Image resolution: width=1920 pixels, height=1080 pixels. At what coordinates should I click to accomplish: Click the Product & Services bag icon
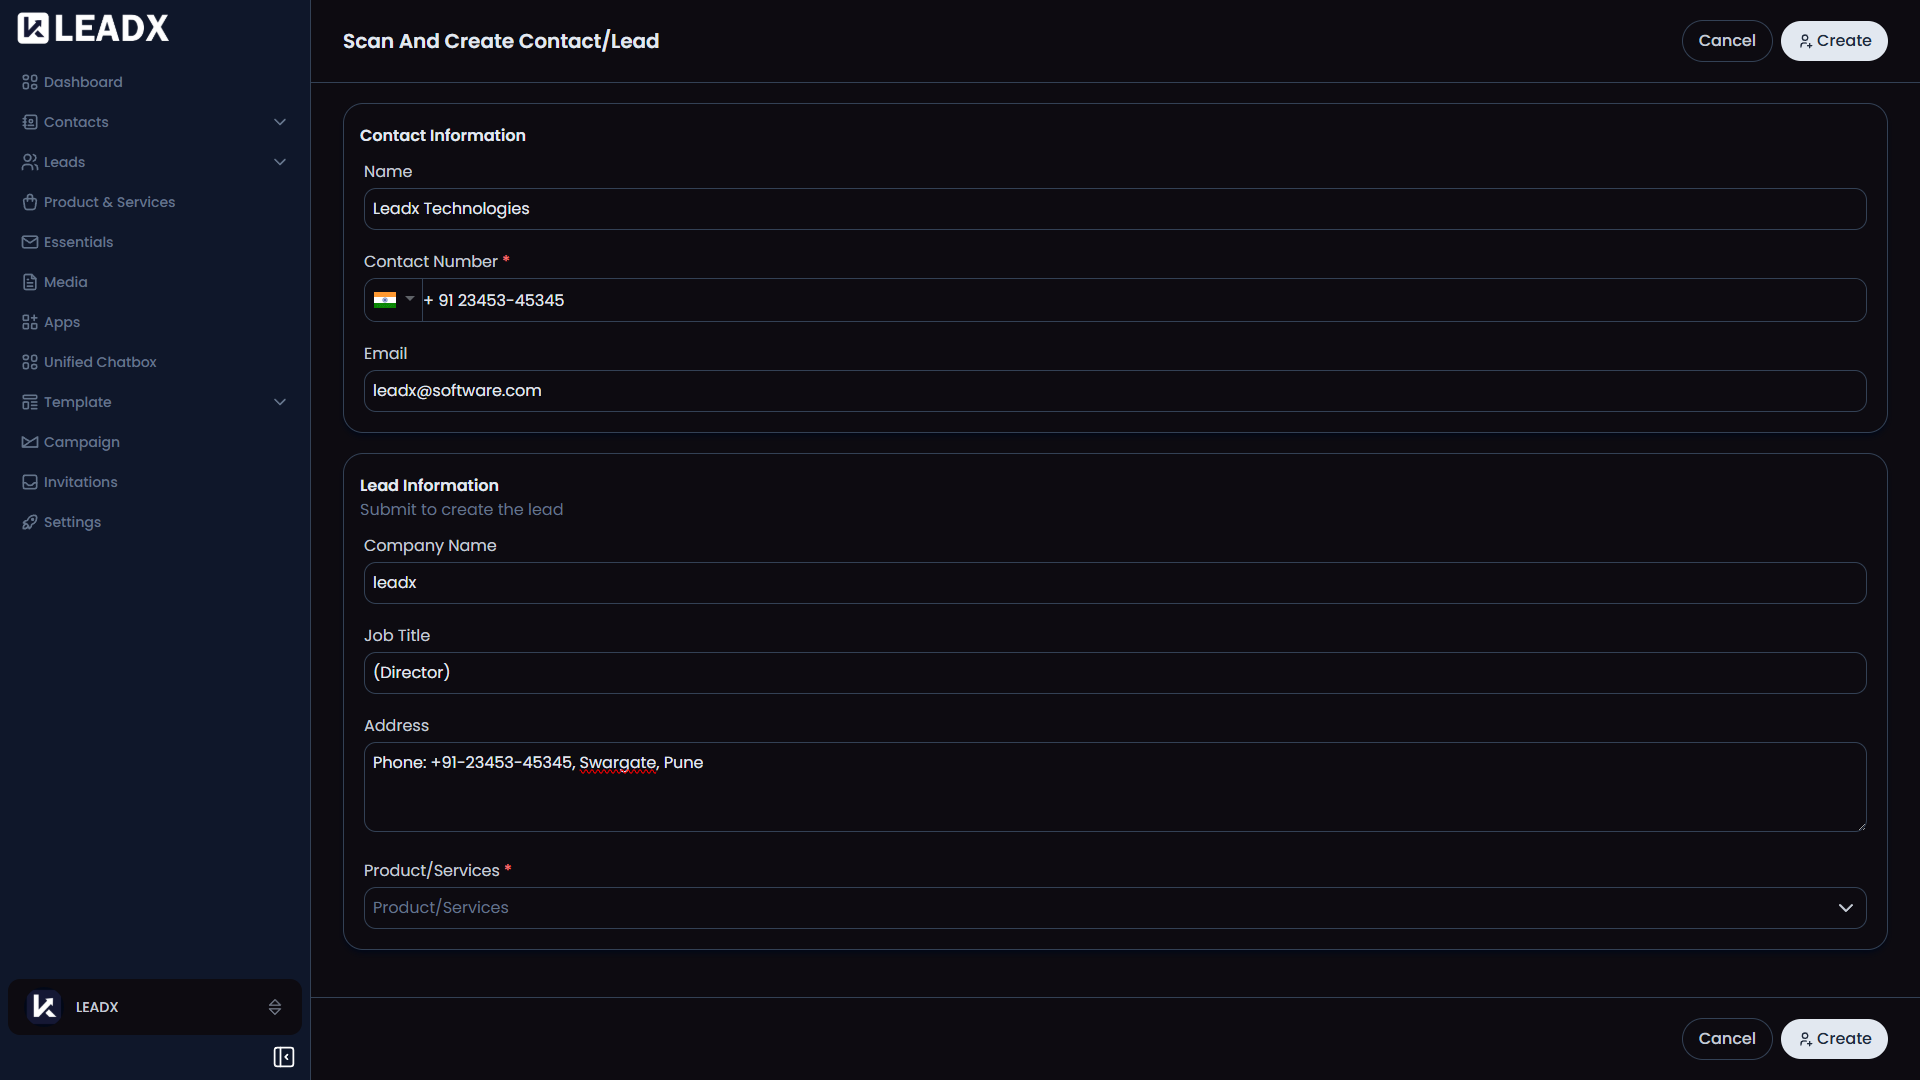tap(30, 202)
